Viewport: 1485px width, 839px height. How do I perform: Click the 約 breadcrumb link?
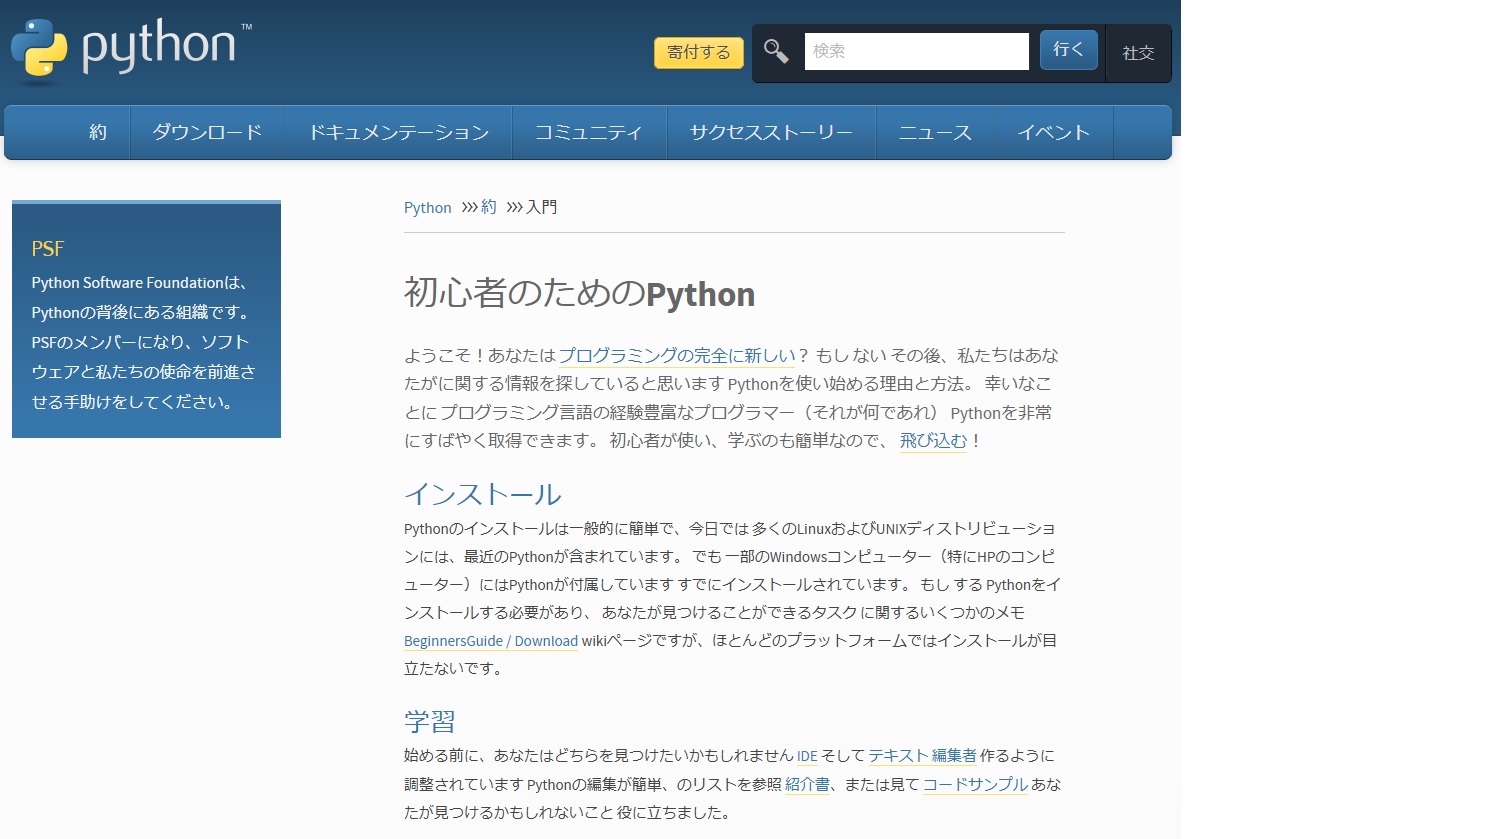pyautogui.click(x=489, y=207)
